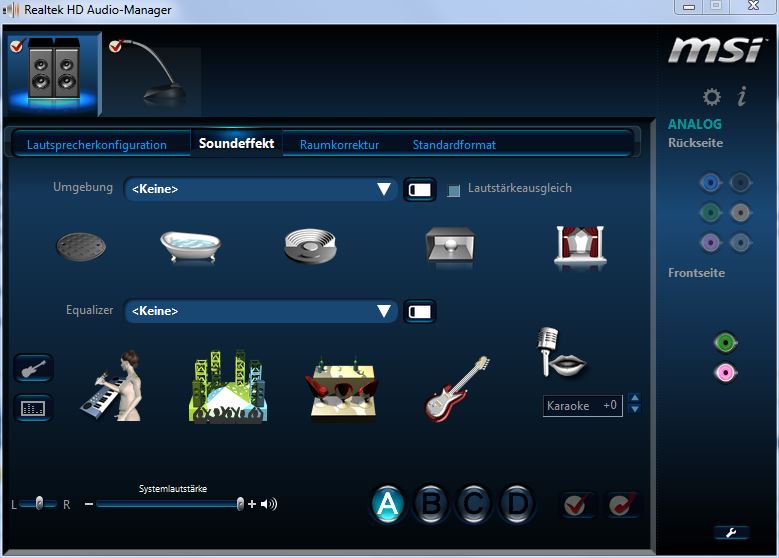Open settings with the gear icon
779x558 pixels.
[x=711, y=96]
